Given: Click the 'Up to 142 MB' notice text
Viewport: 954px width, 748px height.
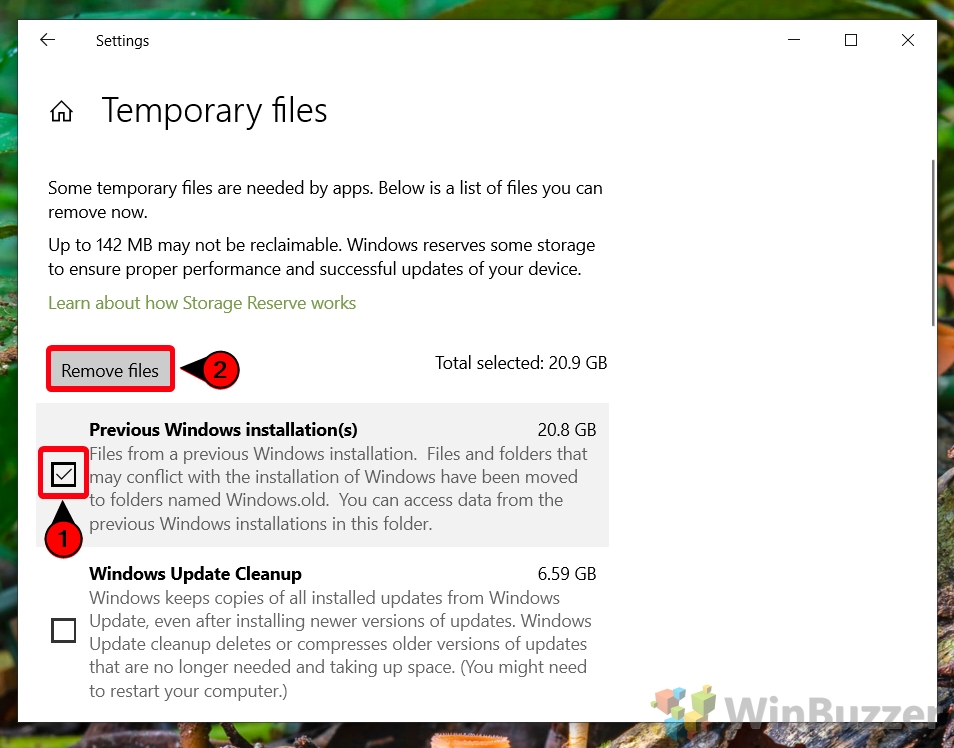Looking at the screenshot, I should [x=322, y=257].
